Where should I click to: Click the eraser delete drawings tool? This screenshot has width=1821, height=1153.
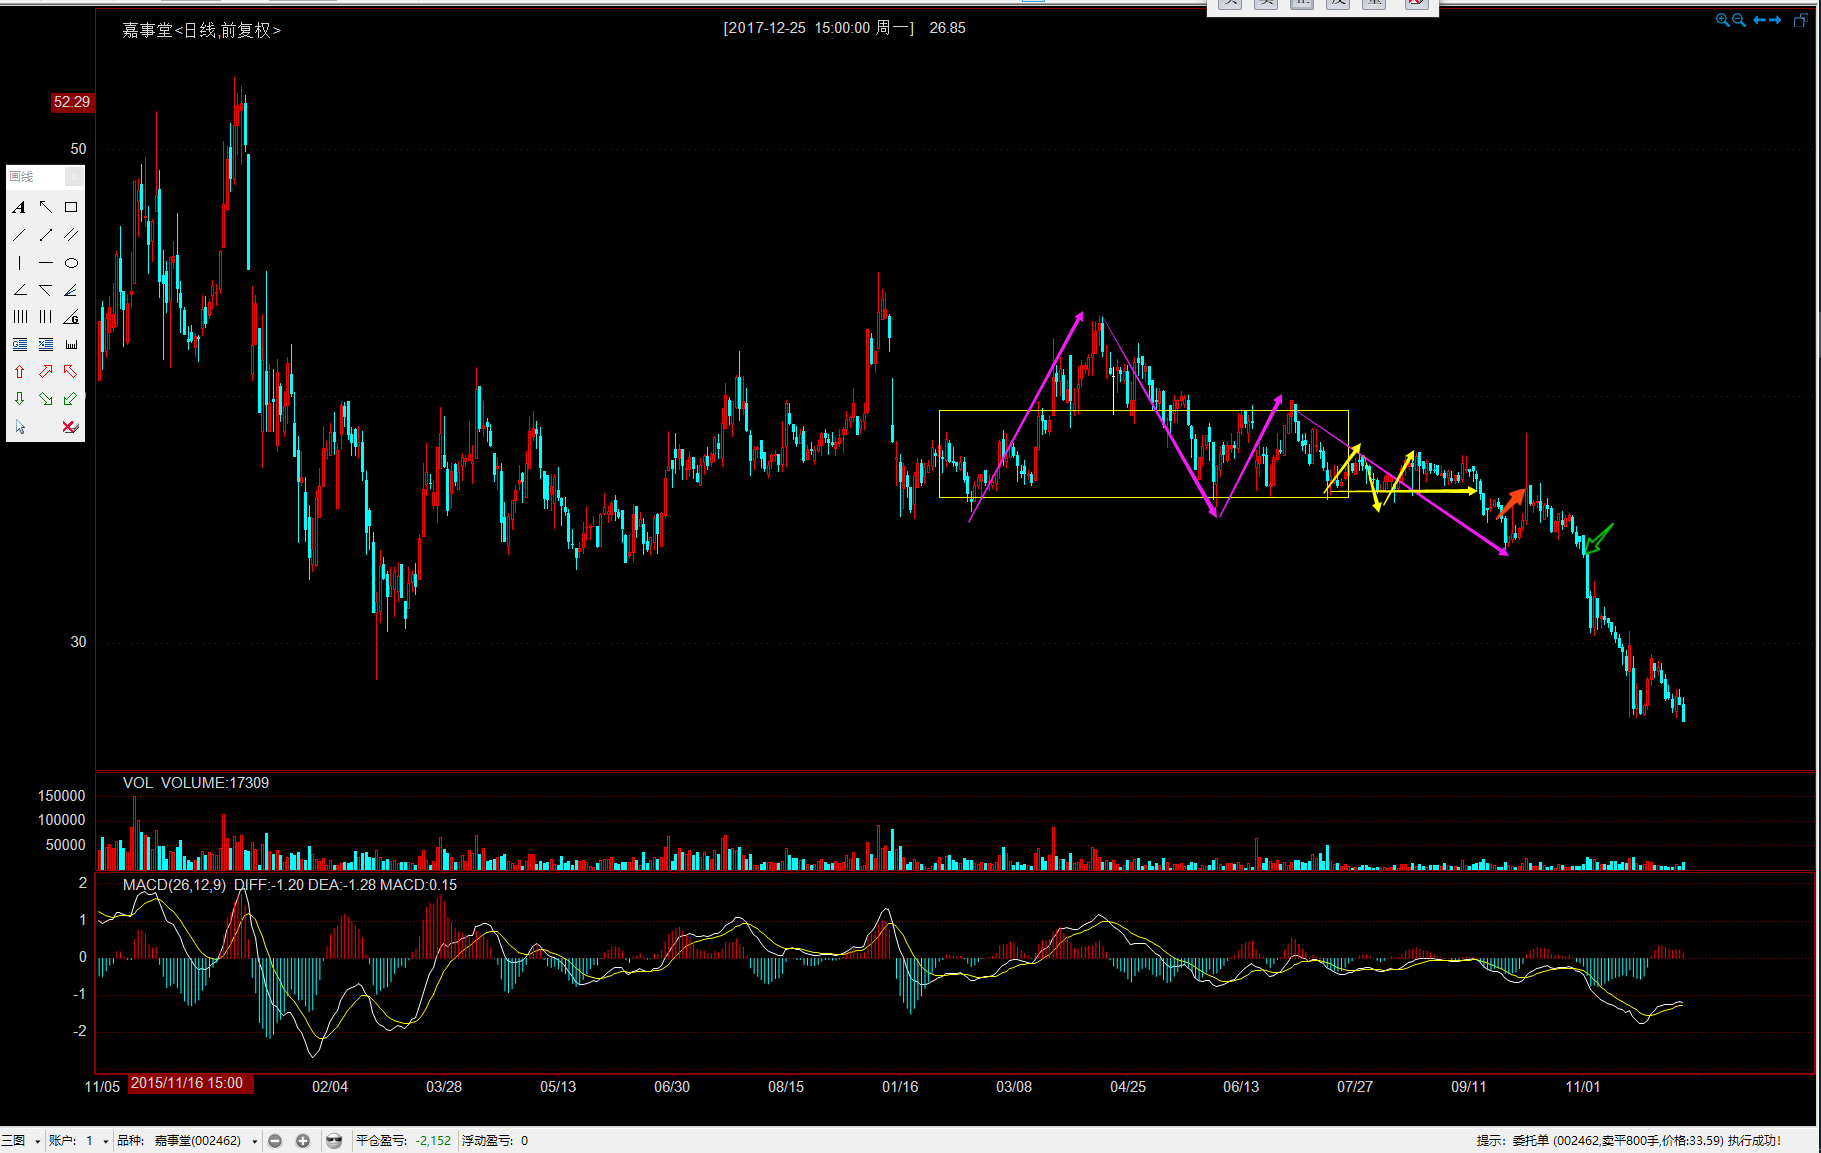[x=70, y=427]
